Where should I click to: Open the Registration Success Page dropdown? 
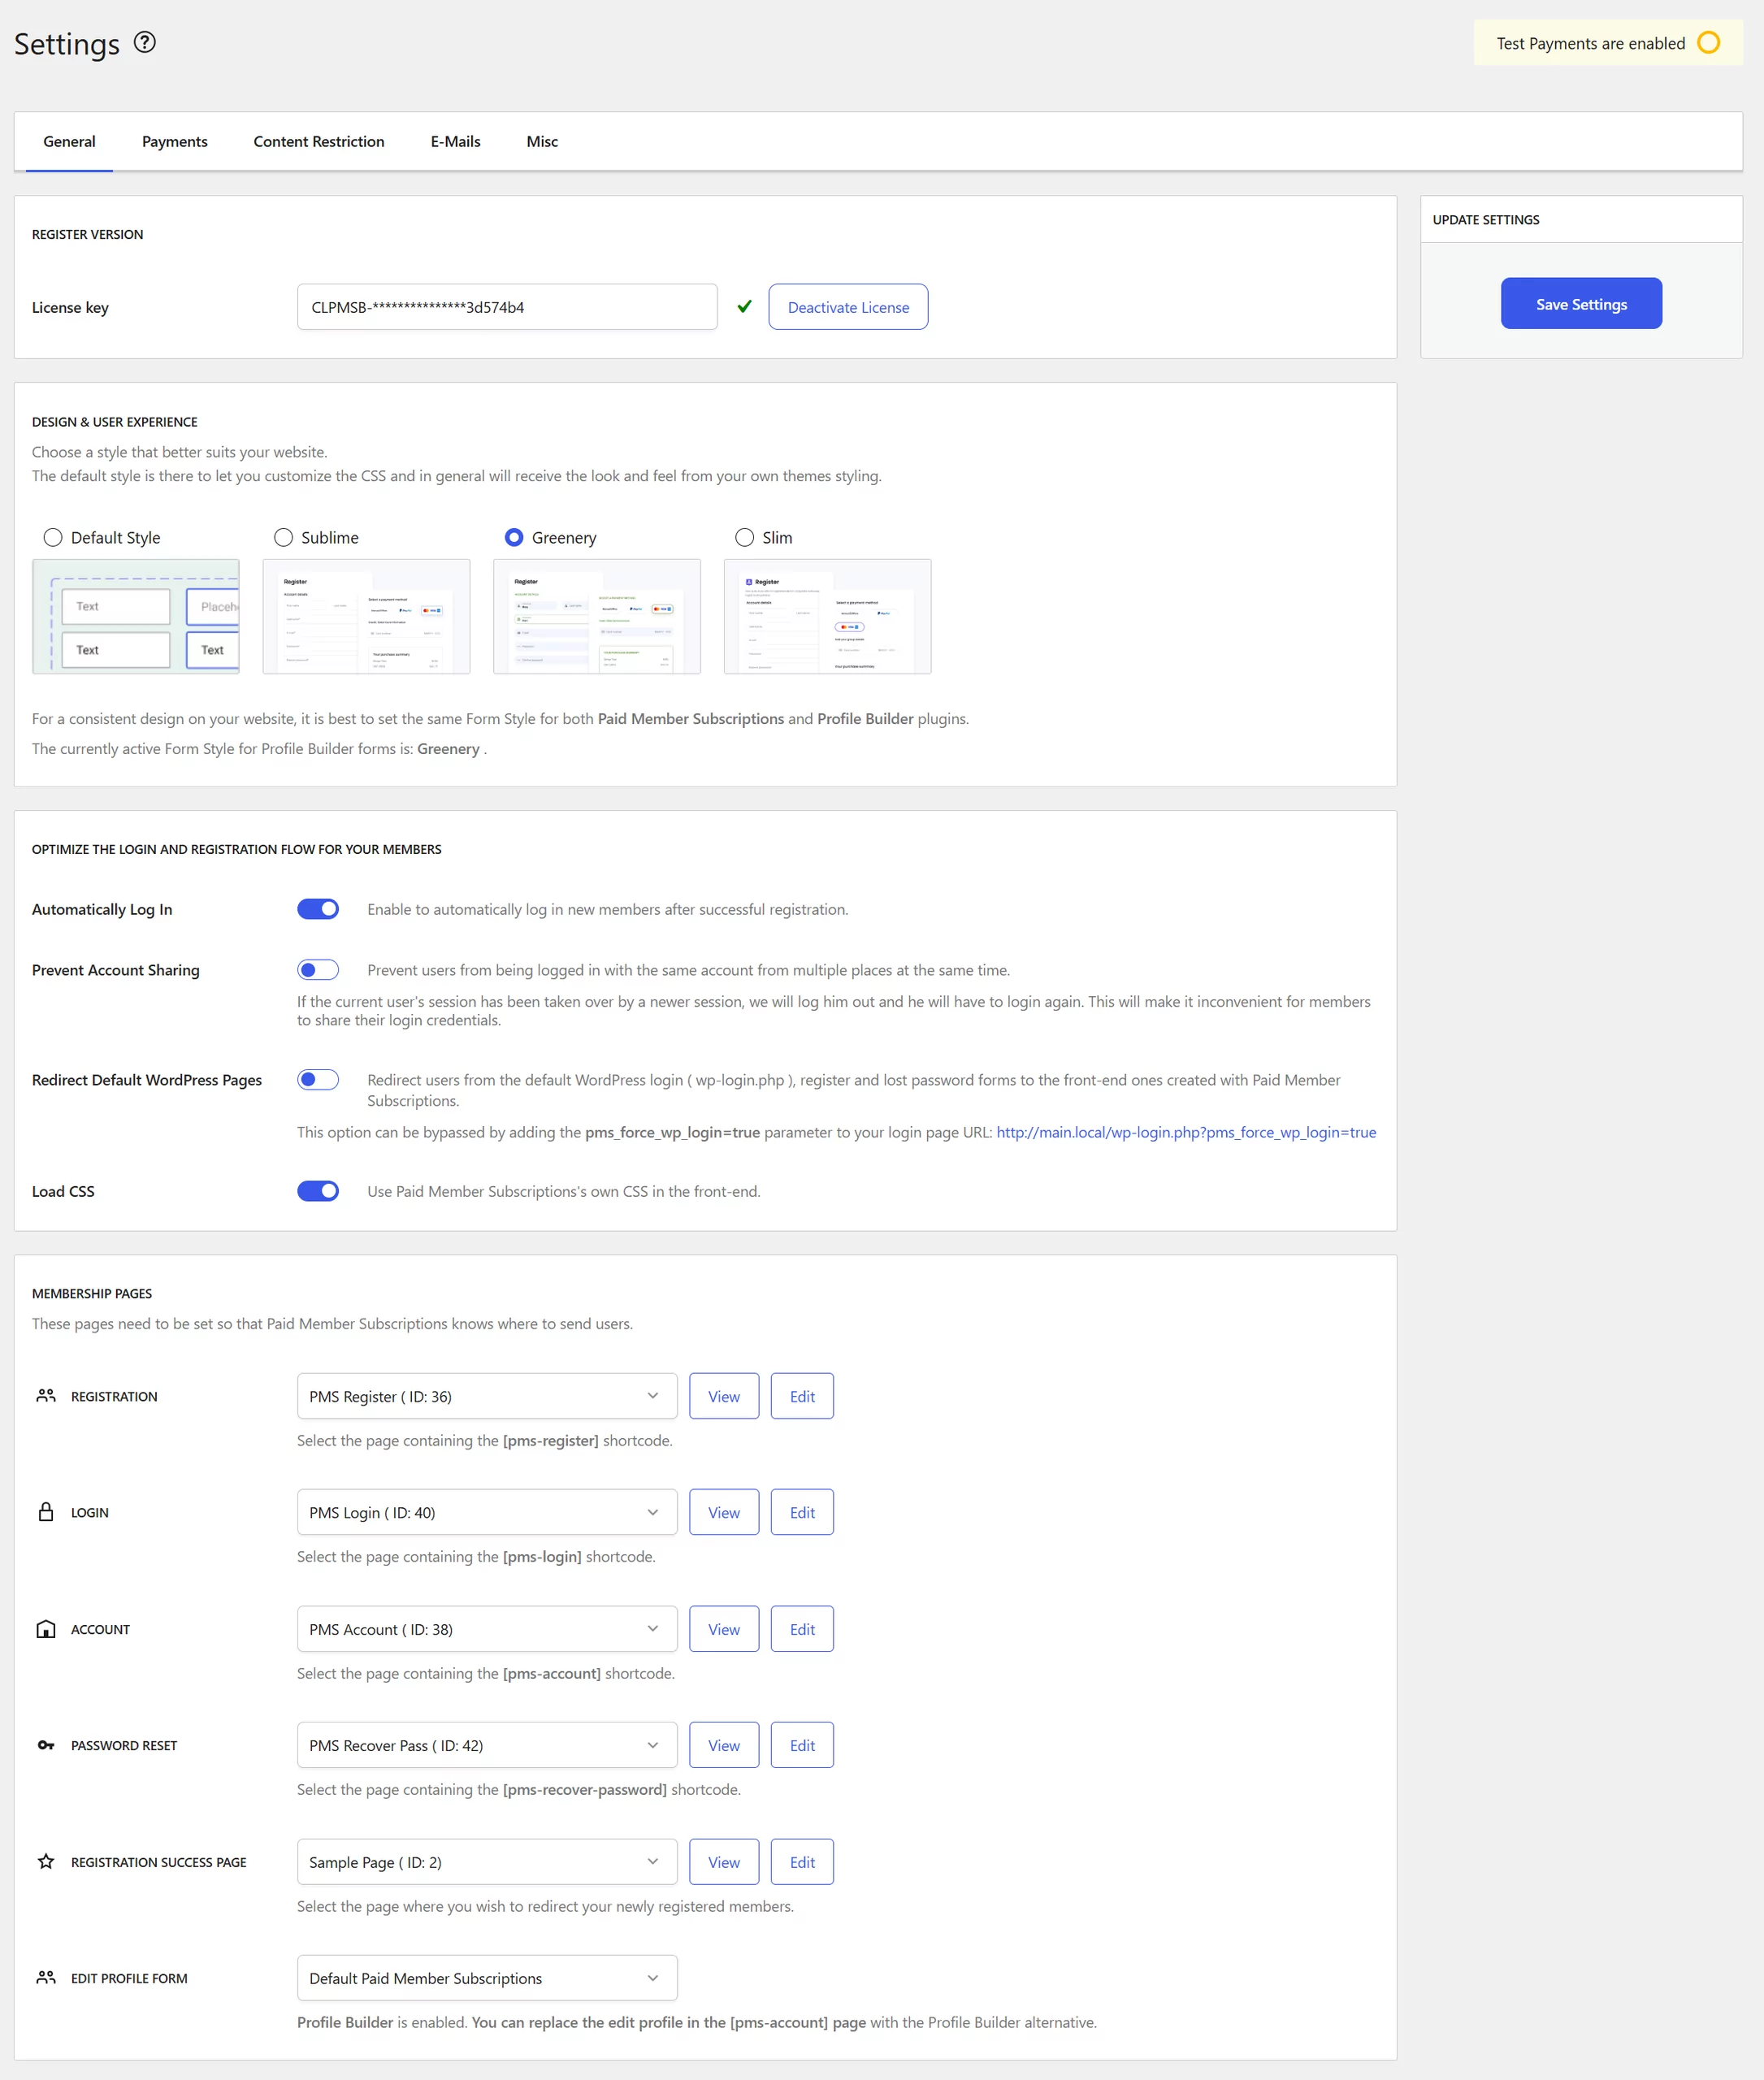coord(487,1861)
